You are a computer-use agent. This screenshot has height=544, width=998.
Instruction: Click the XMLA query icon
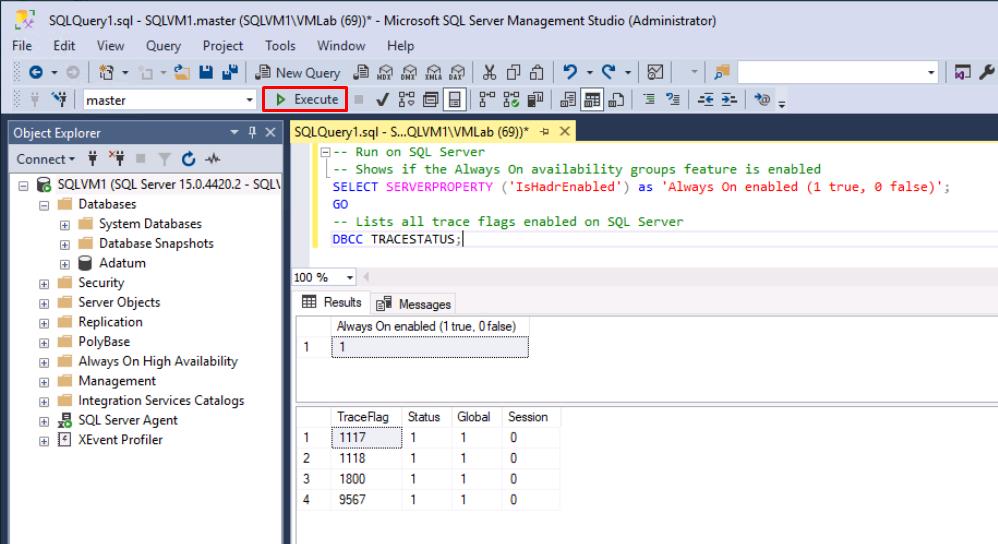[433, 73]
